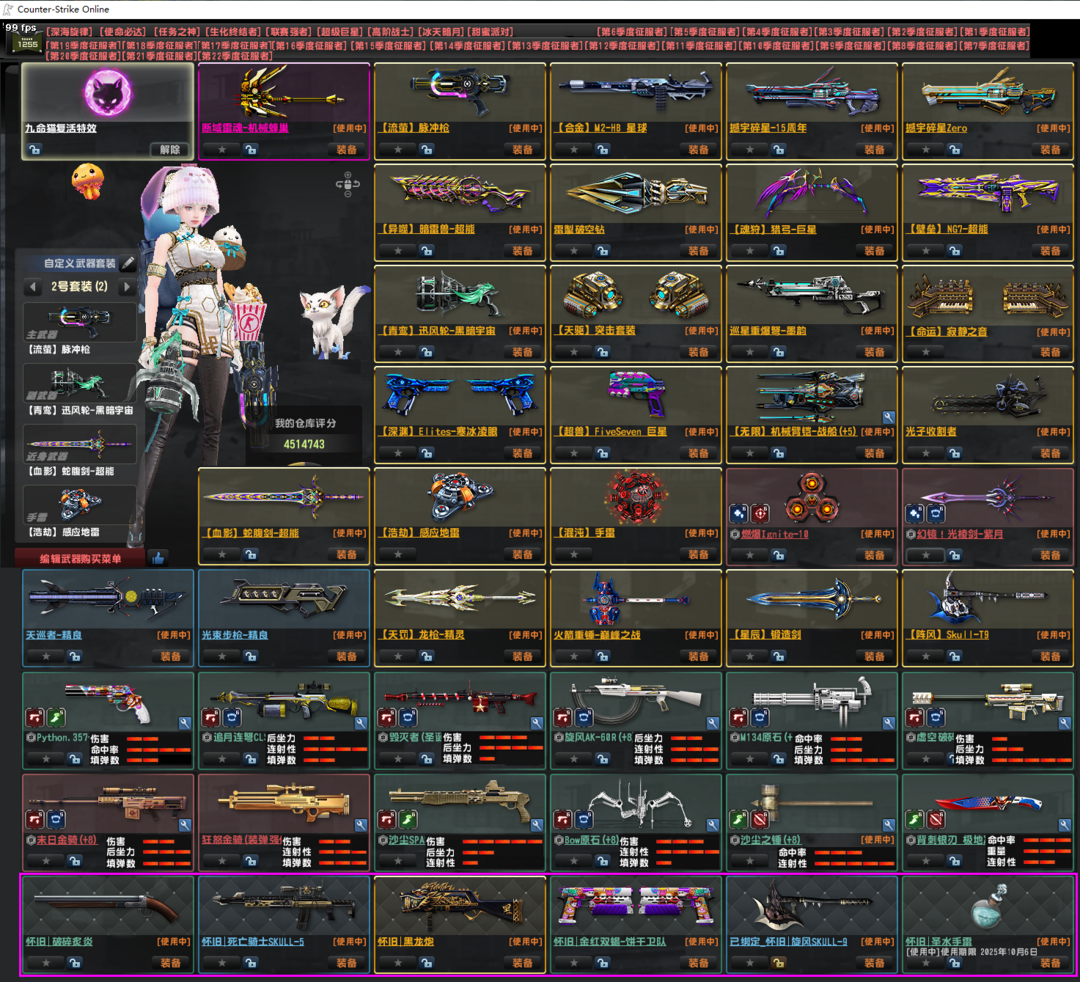Open wrench settings on 追月连弩 card

click(x=361, y=723)
